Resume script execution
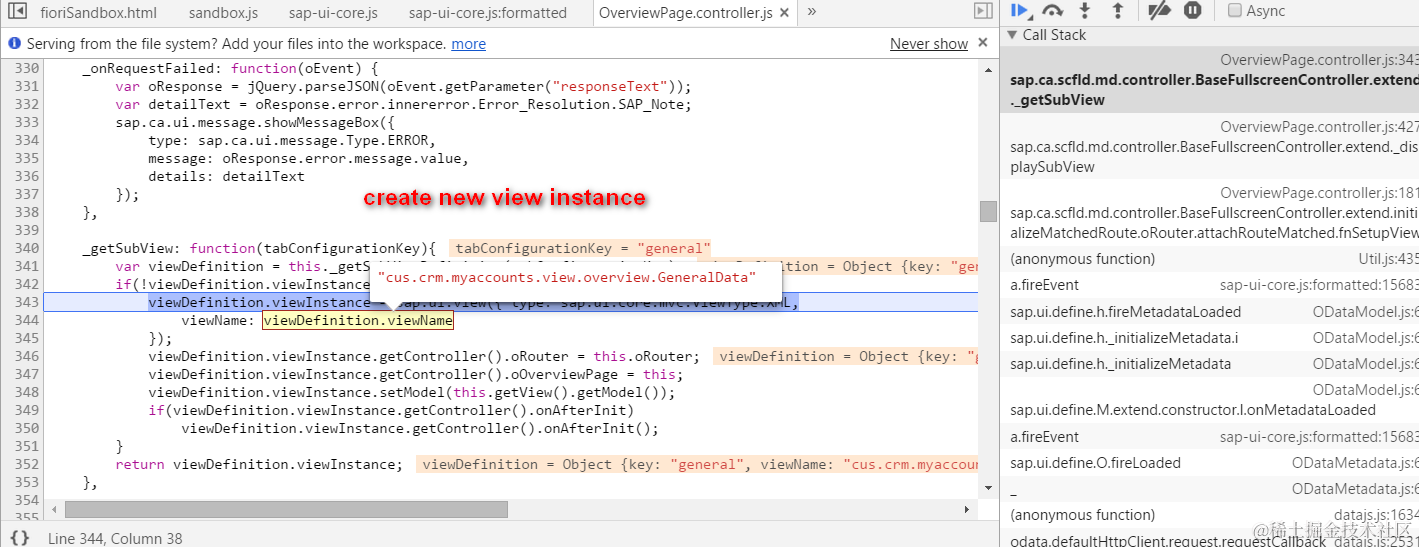The height and width of the screenshot is (547, 1419). point(1020,11)
